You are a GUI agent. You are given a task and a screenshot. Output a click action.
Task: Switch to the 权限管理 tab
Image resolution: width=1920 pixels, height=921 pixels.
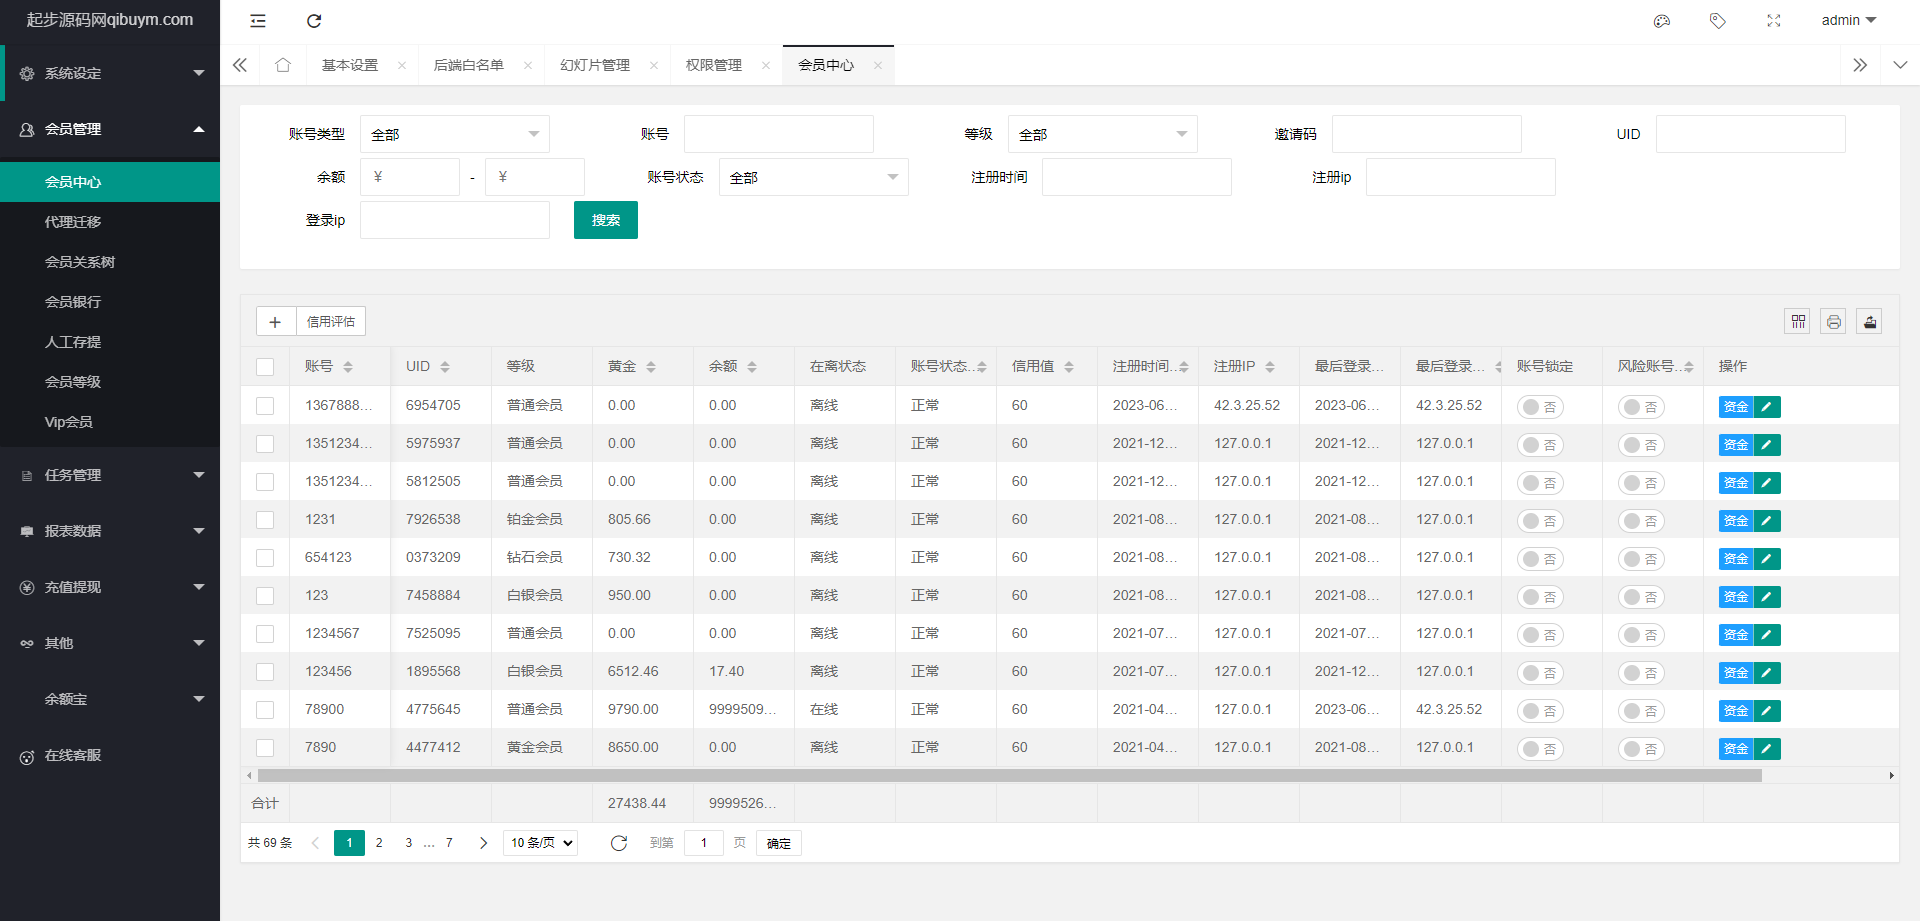713,65
